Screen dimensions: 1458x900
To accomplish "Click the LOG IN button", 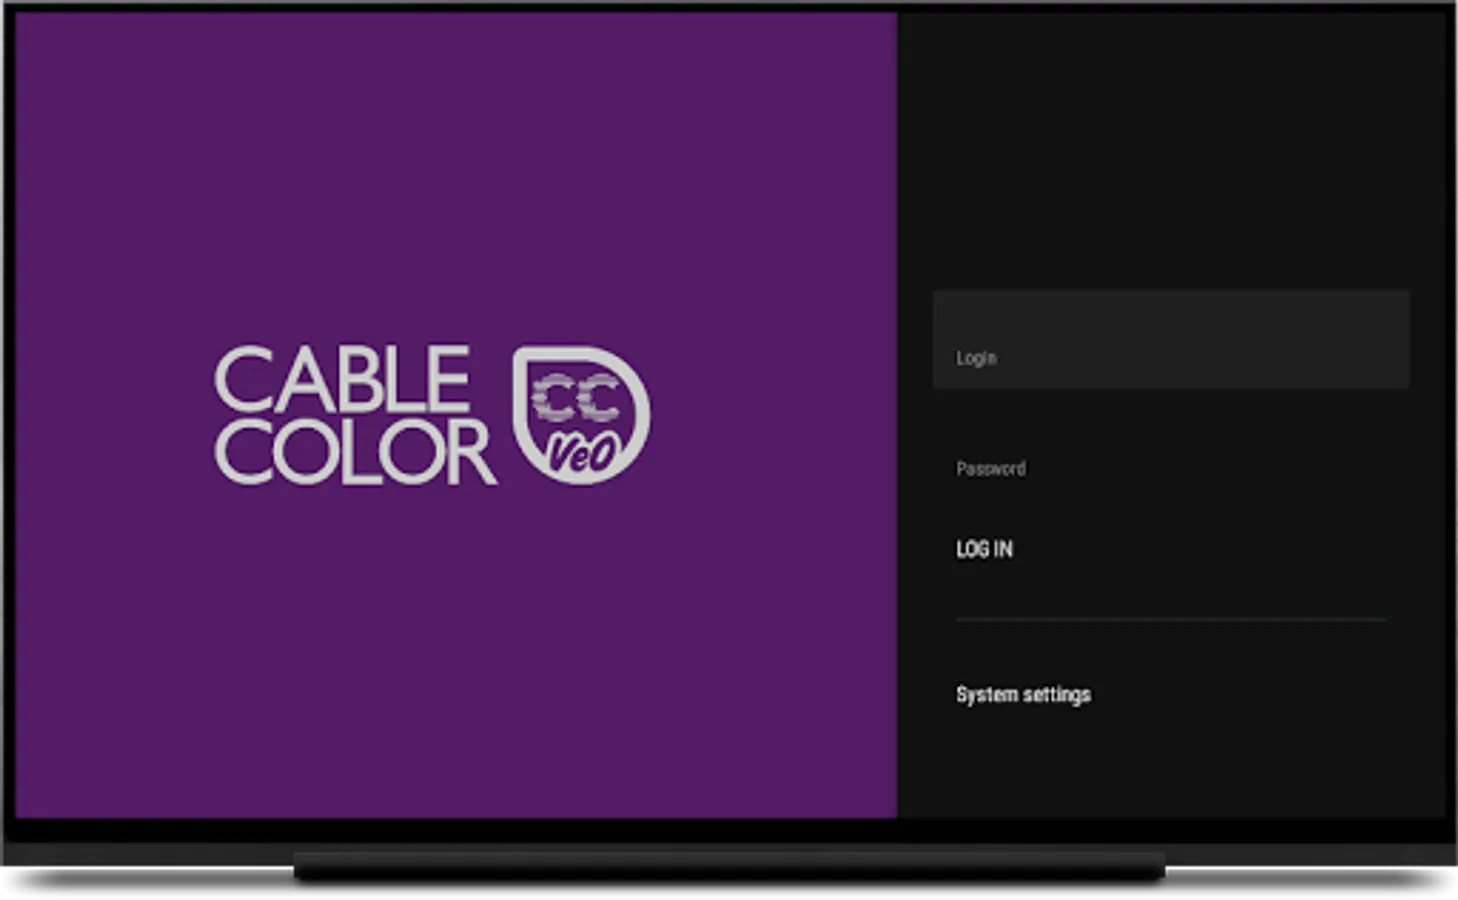I will click(x=984, y=549).
